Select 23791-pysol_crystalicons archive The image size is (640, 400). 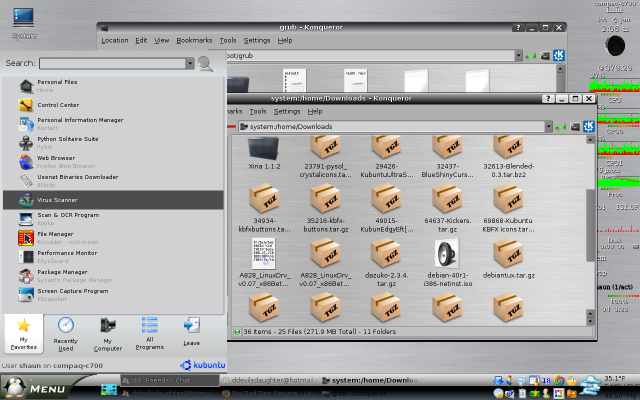325,158
